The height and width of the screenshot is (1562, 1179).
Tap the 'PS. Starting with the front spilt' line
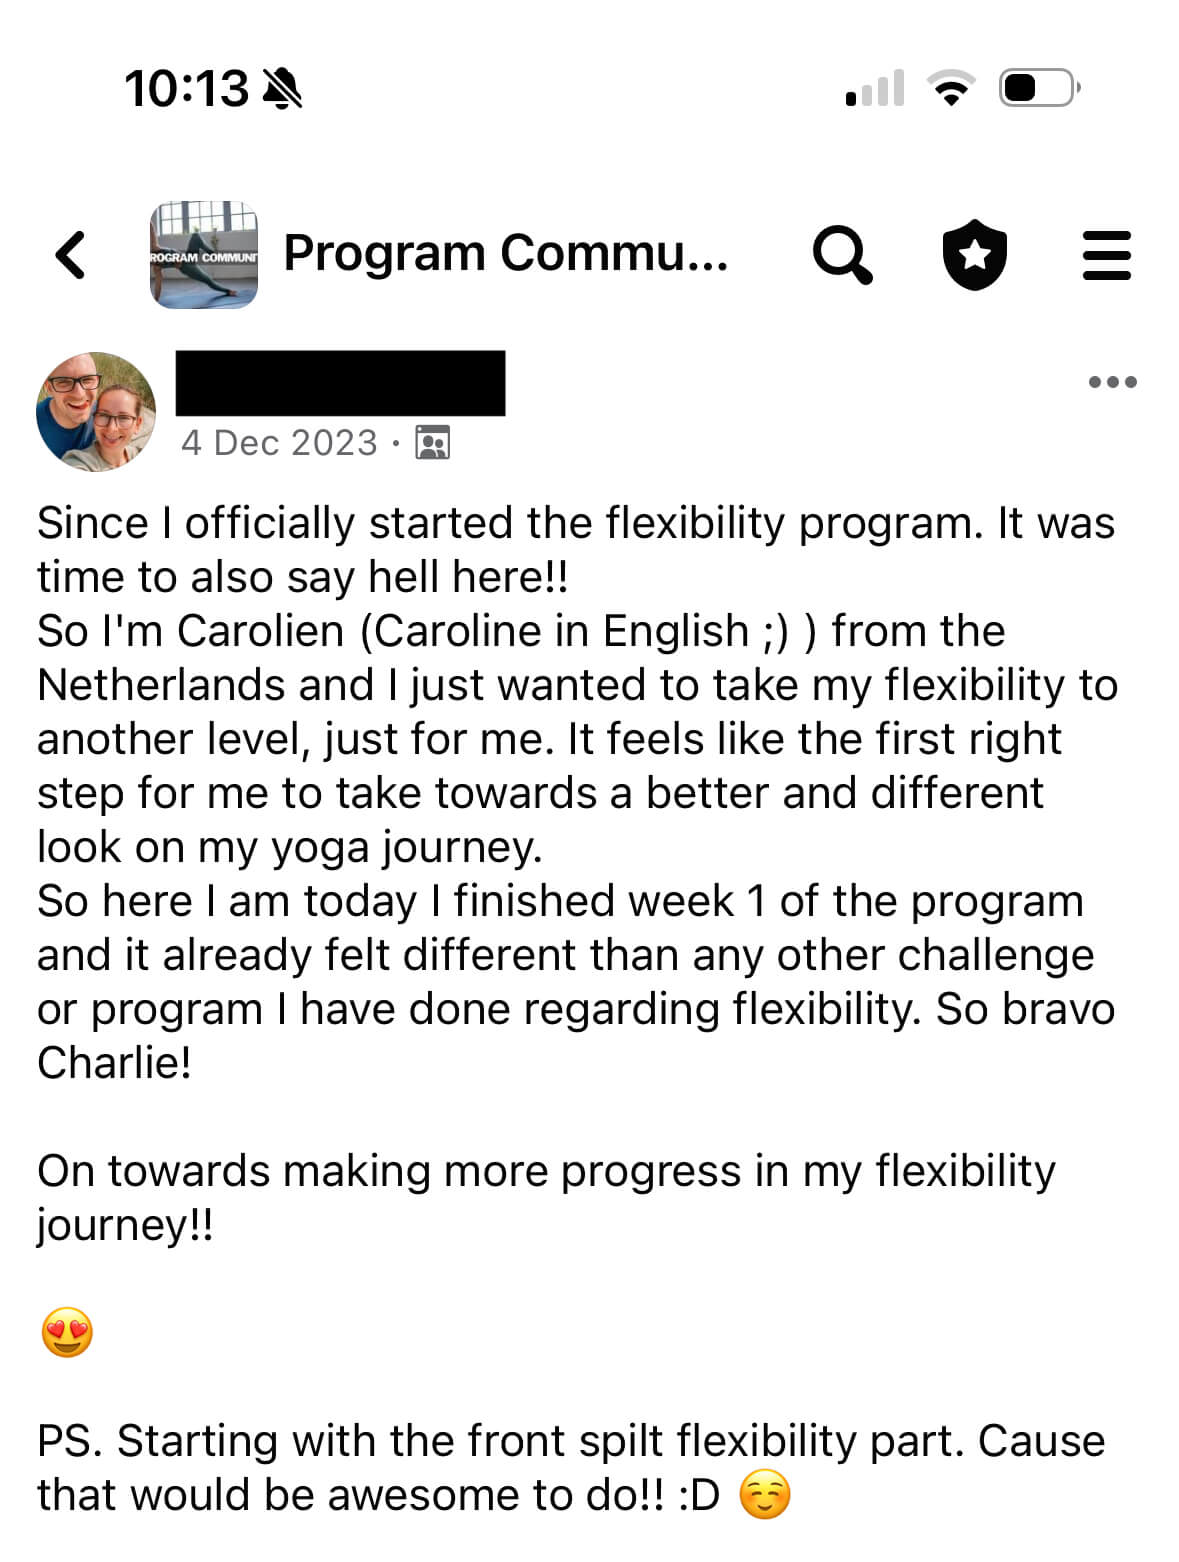[570, 1442]
